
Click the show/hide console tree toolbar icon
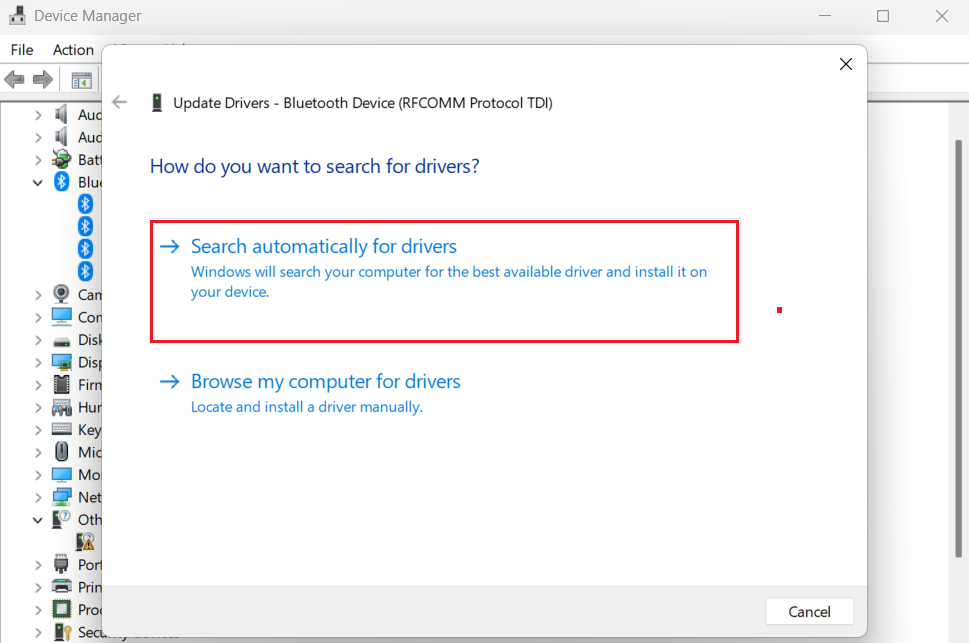tap(81, 80)
